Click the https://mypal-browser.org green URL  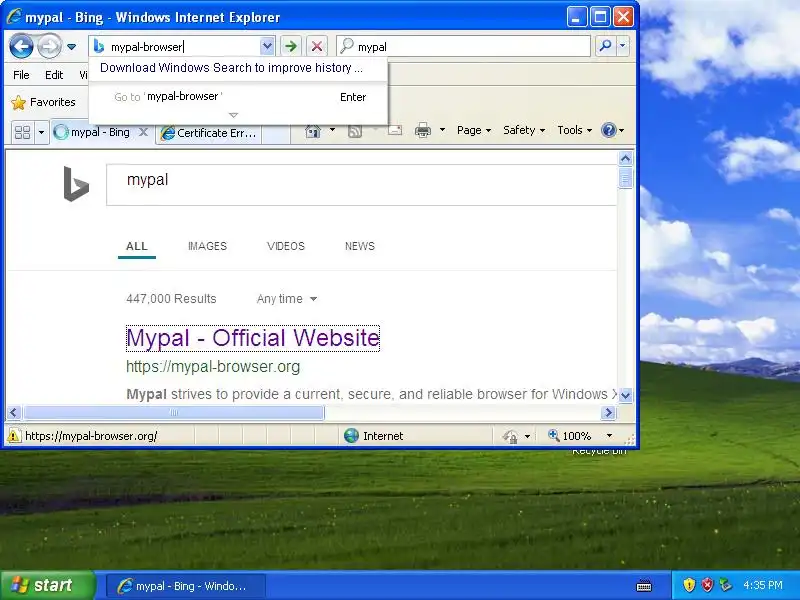pyautogui.click(x=213, y=367)
